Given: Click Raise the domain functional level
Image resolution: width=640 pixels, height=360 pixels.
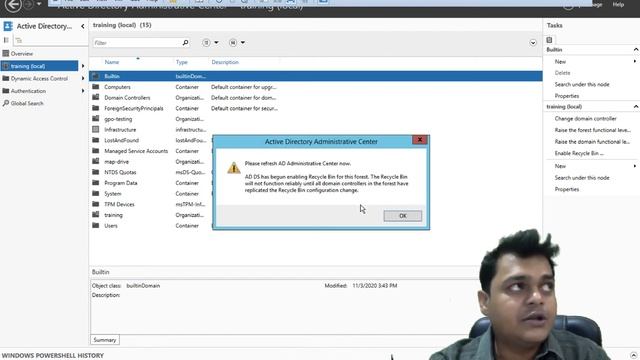Looking at the screenshot, I should [x=592, y=142].
